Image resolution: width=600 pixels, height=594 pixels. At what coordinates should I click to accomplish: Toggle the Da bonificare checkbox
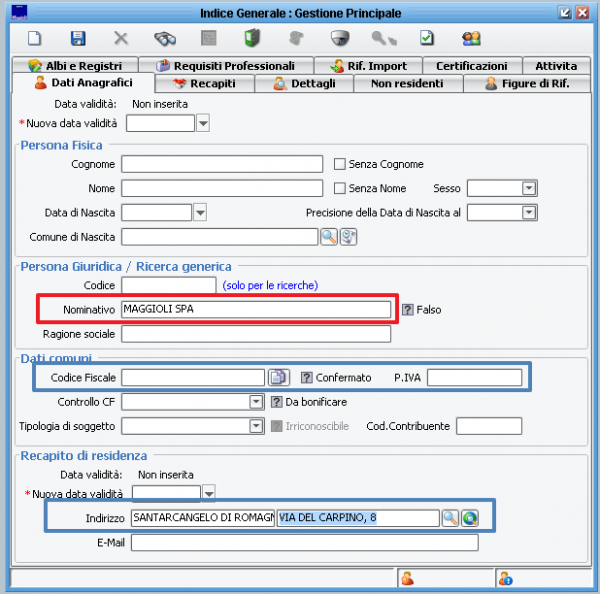click(277, 402)
